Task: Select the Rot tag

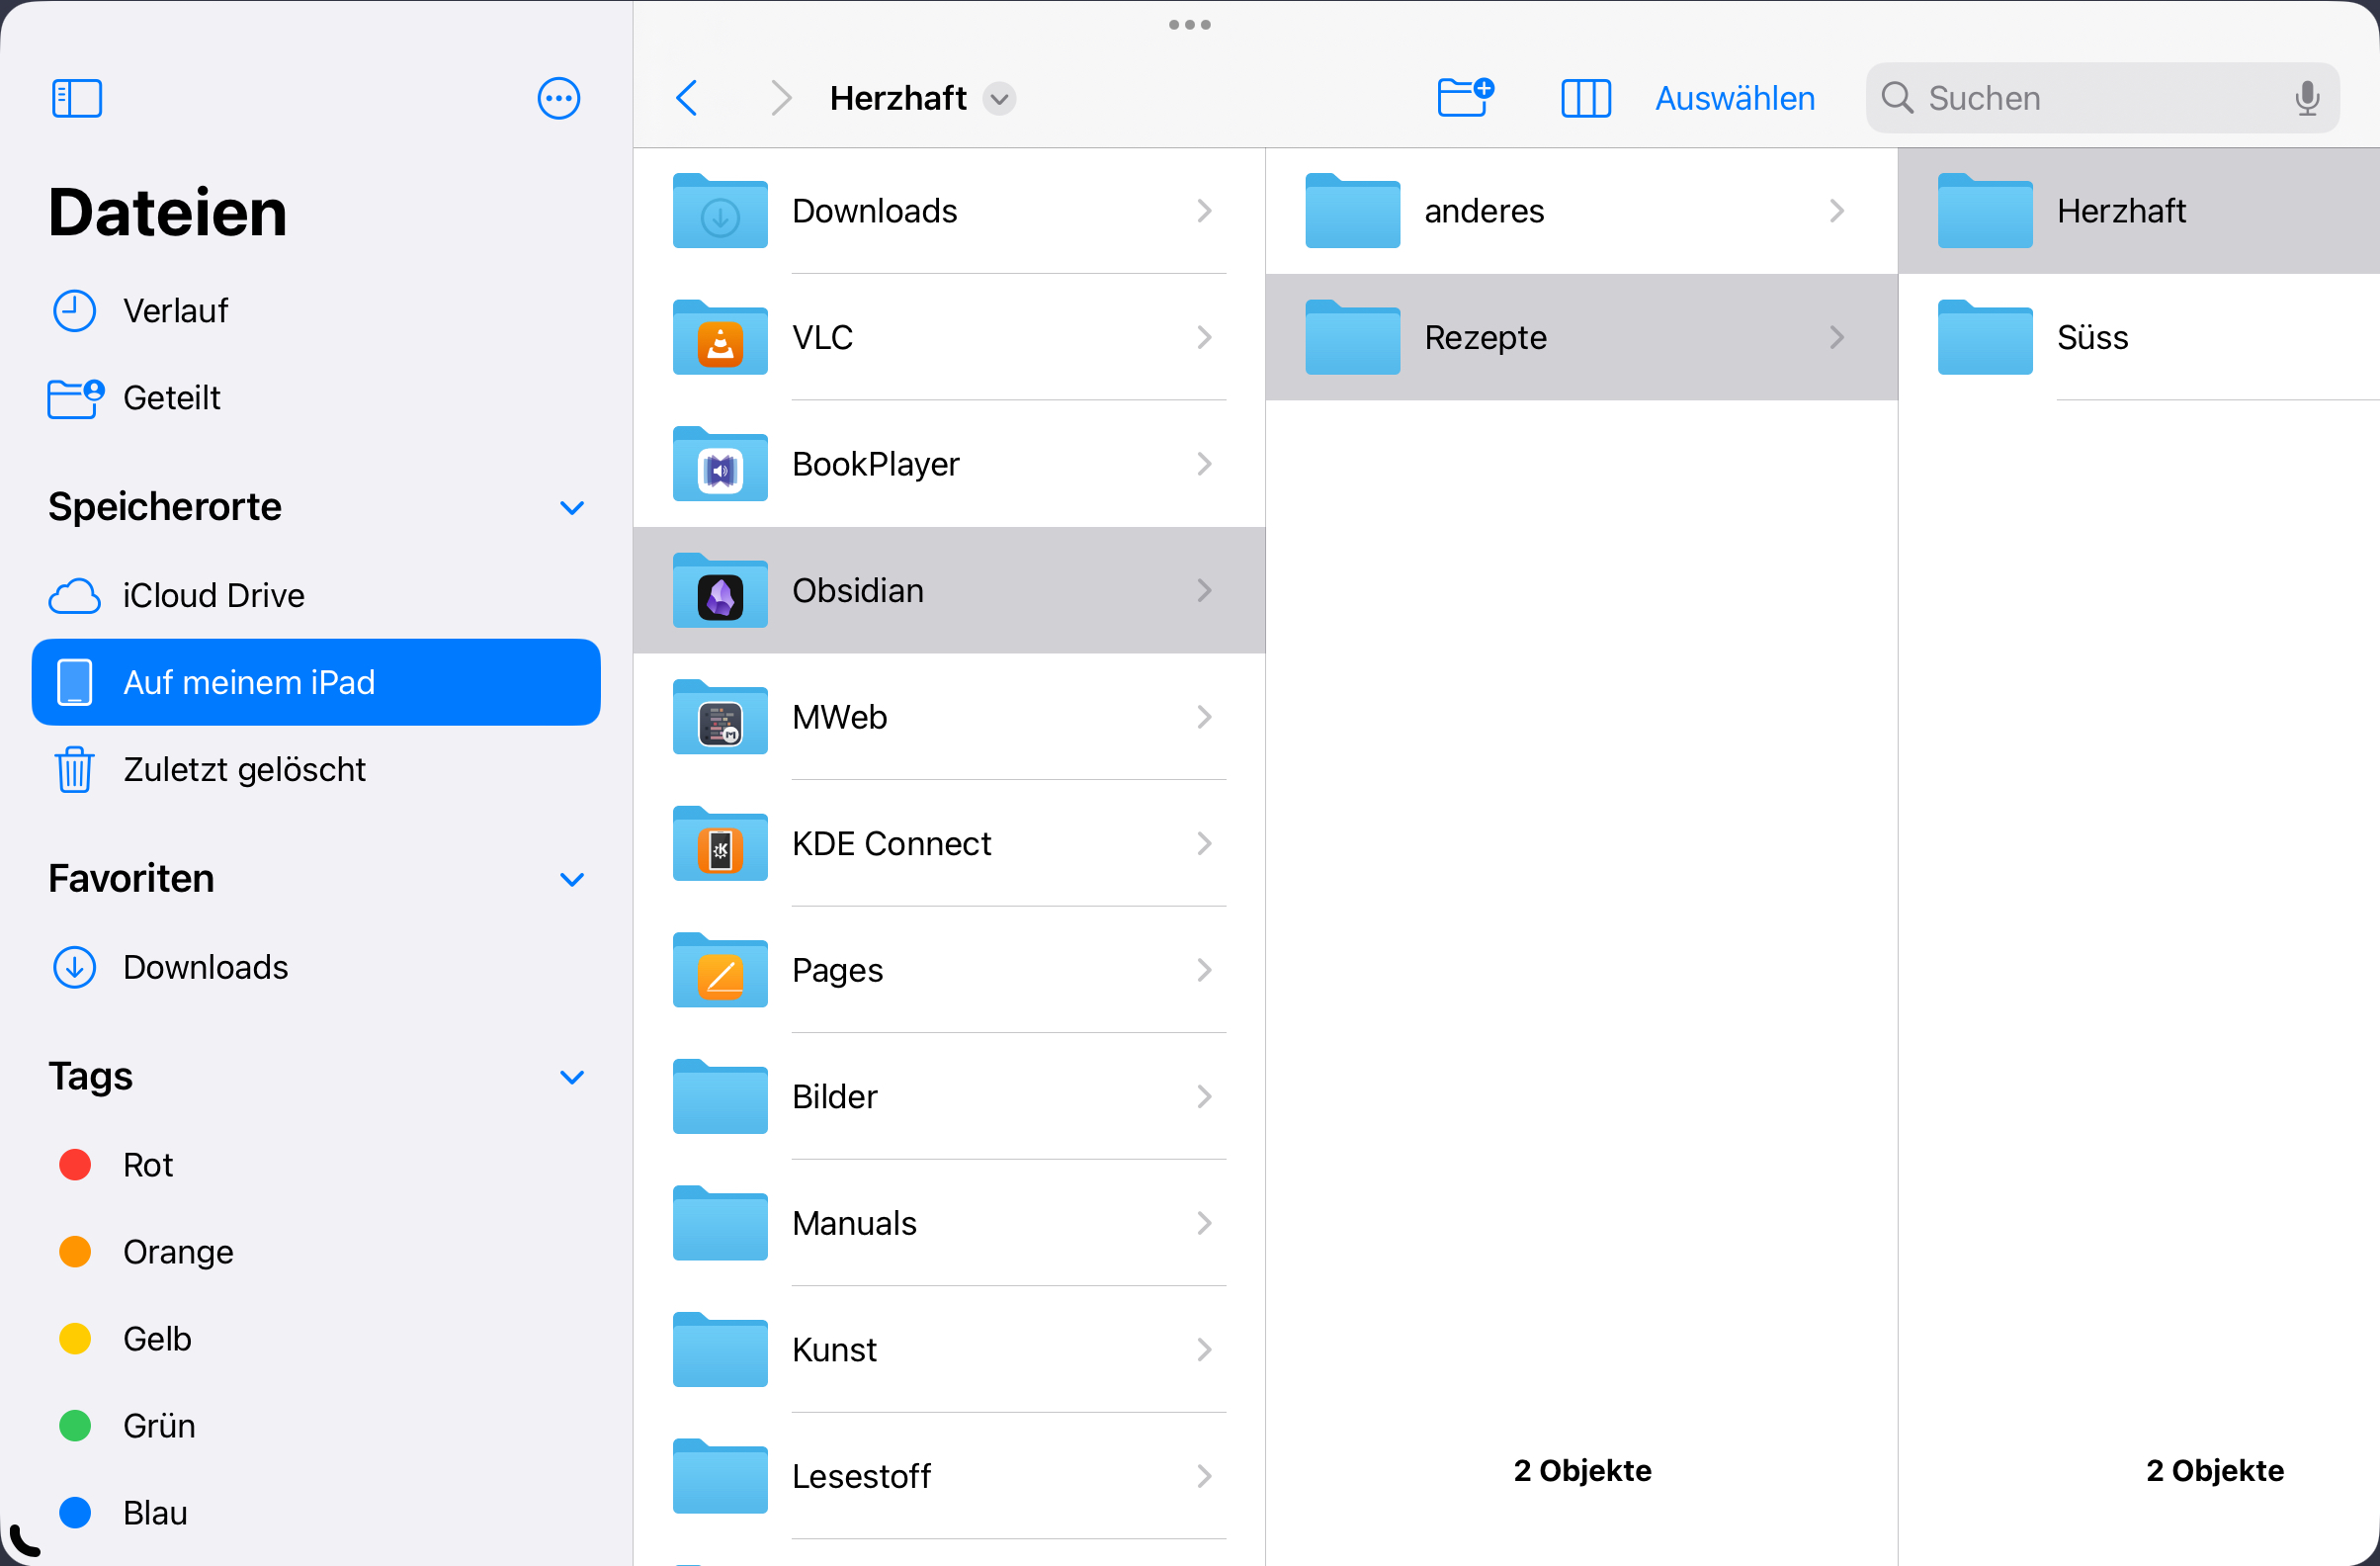Action: coord(148,1165)
